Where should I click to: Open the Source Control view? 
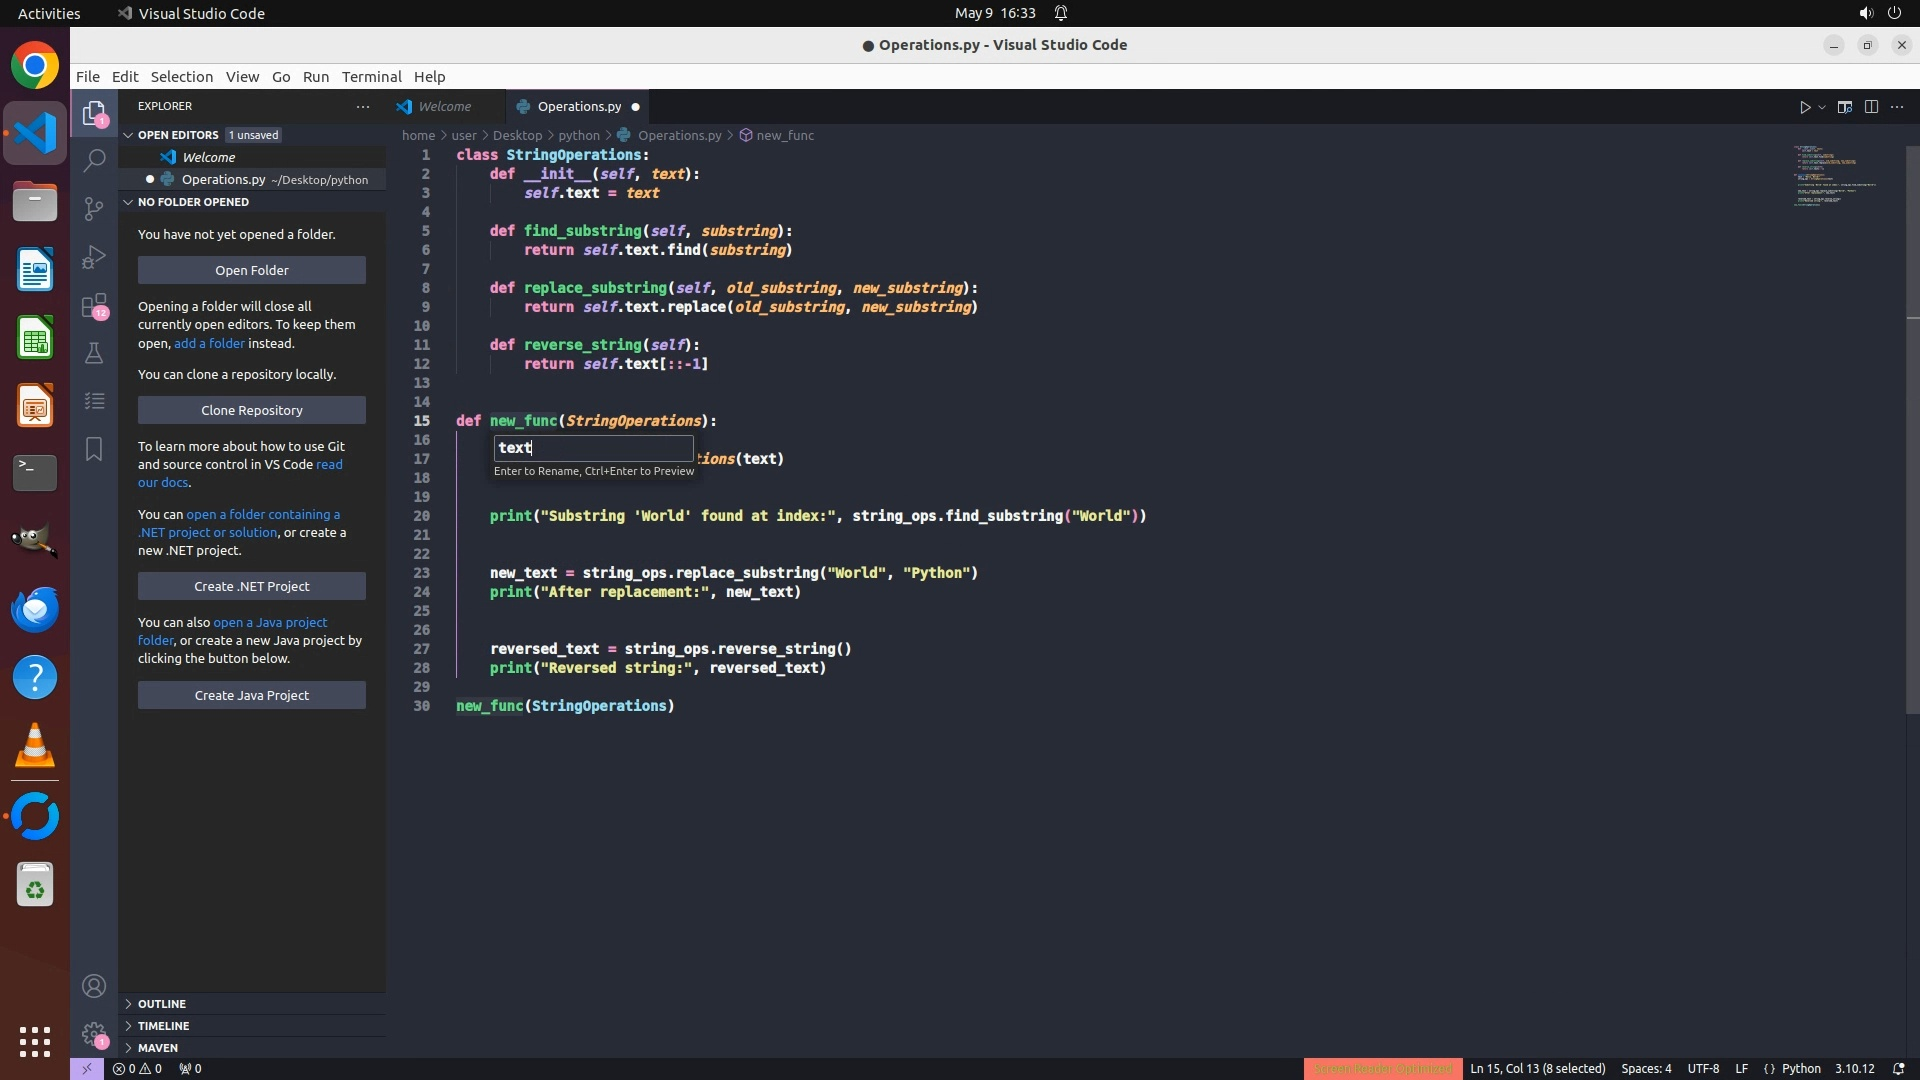[94, 208]
